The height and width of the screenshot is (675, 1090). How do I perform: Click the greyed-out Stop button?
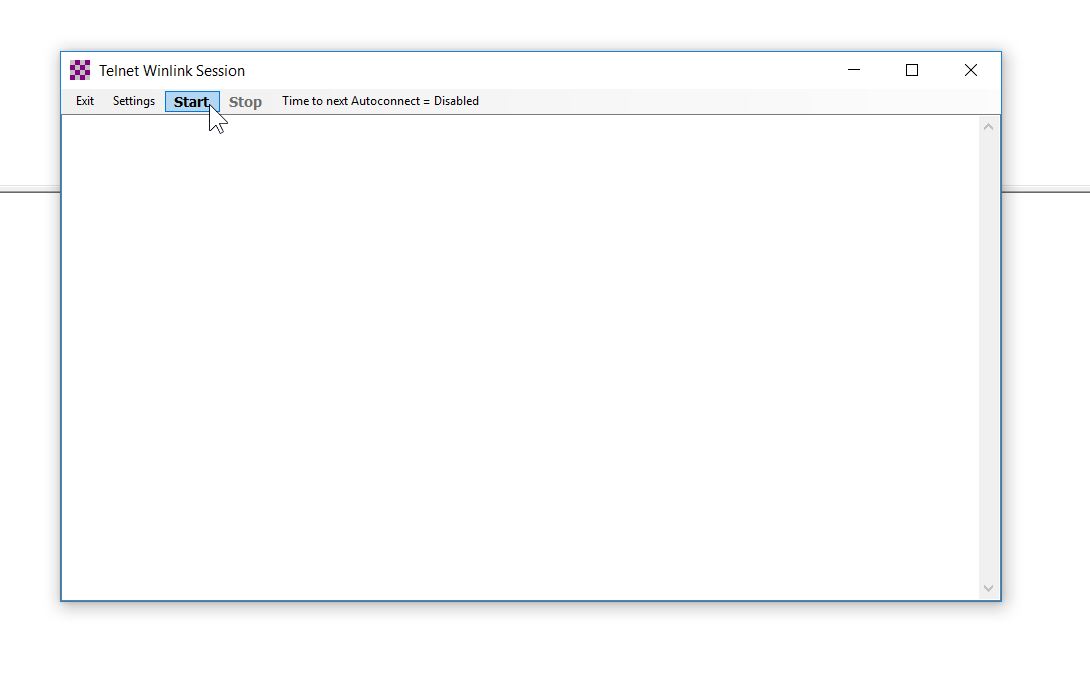click(245, 102)
